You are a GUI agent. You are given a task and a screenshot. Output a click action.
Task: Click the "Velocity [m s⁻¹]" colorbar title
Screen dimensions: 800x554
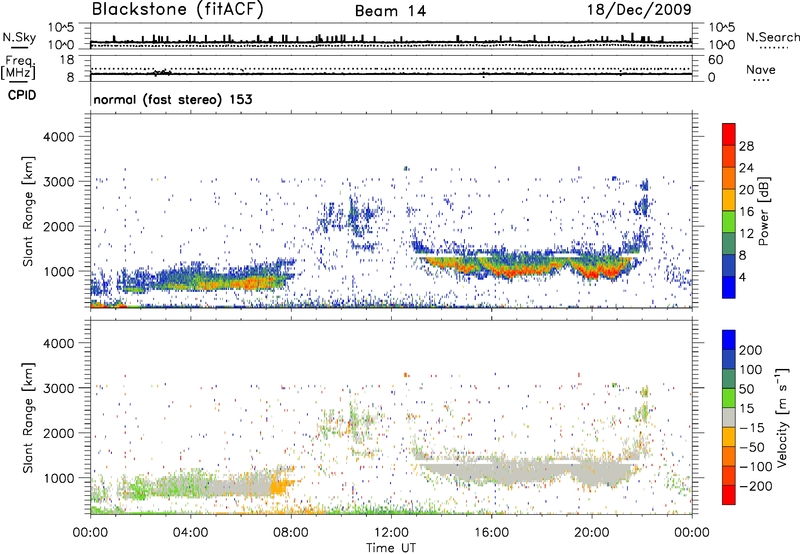[x=782, y=417]
